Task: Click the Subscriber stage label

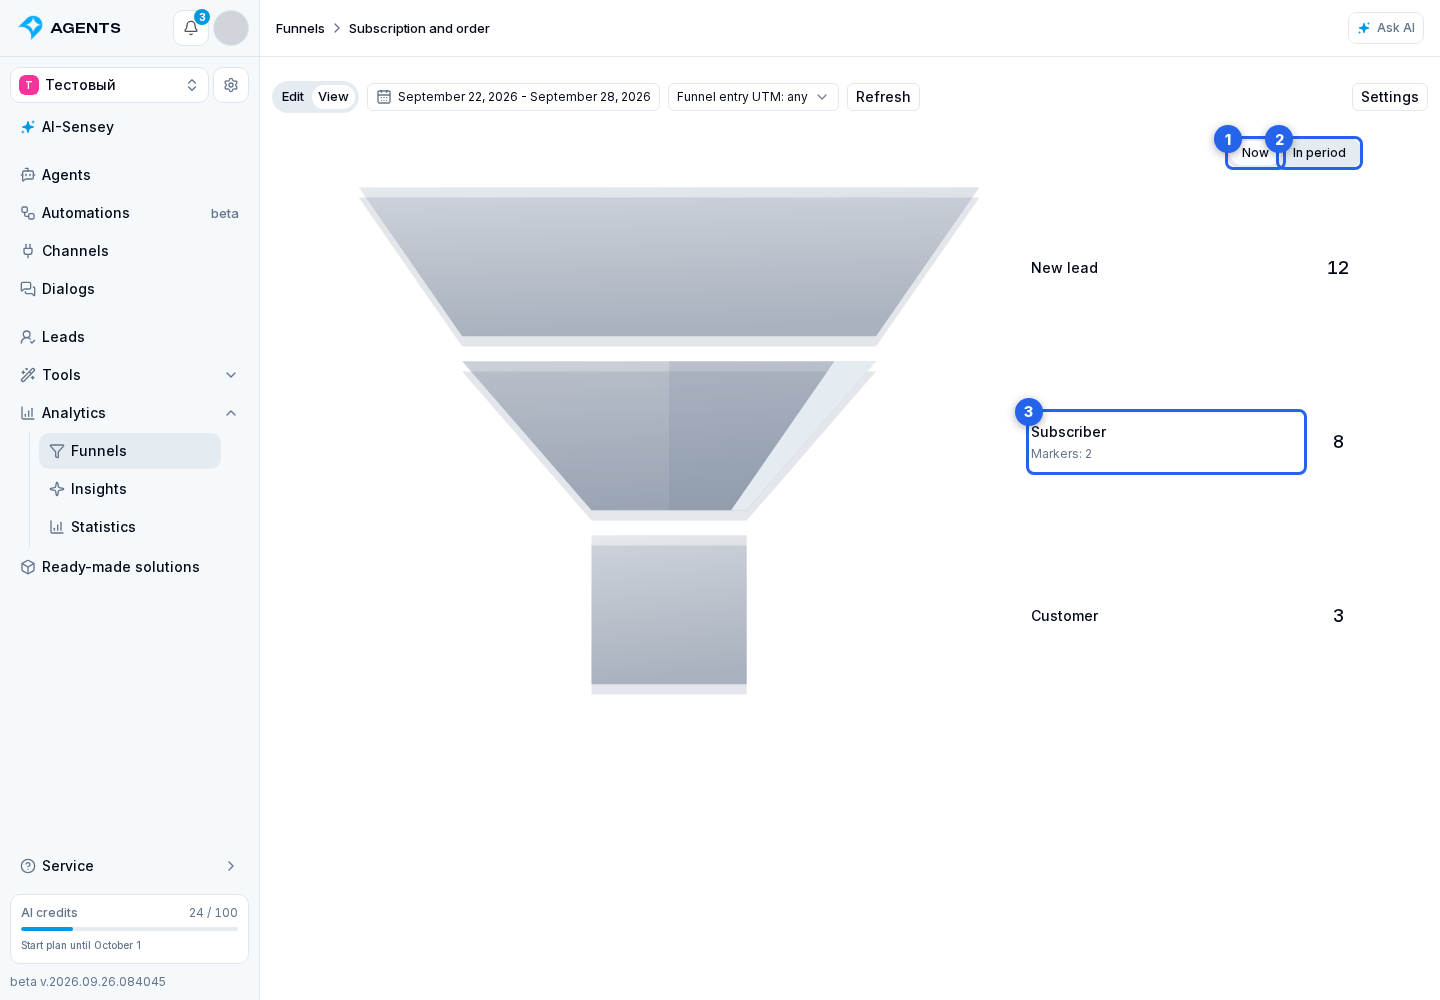Action: (1068, 432)
